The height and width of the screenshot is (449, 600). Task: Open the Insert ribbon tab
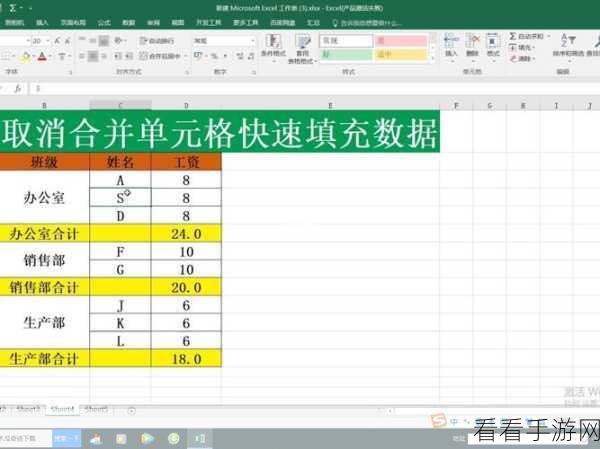point(42,23)
